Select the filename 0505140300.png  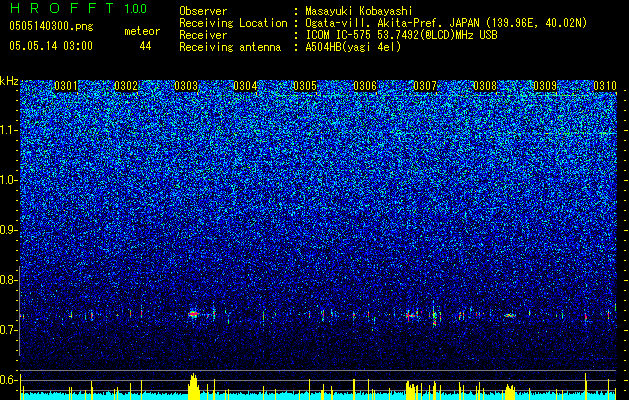pos(51,27)
